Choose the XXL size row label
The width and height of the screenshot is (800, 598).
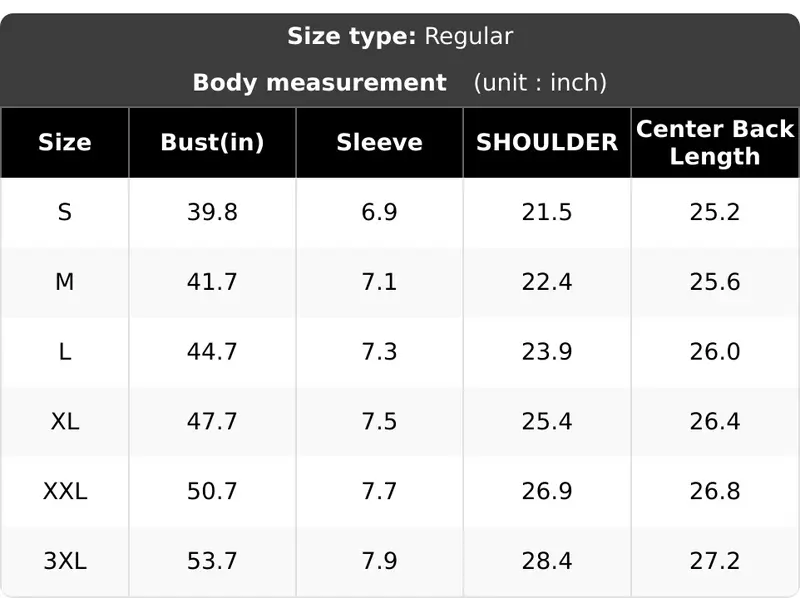[65, 491]
